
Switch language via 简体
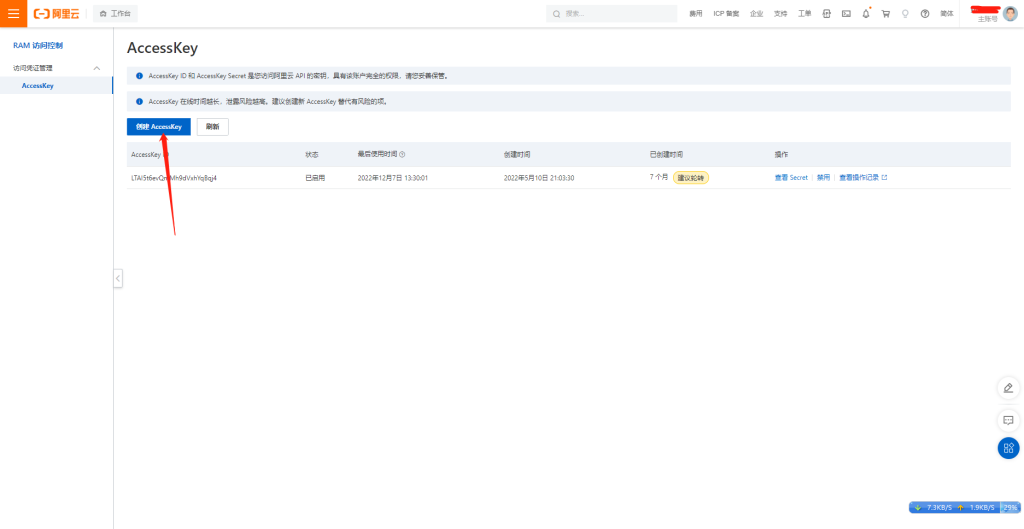946,14
